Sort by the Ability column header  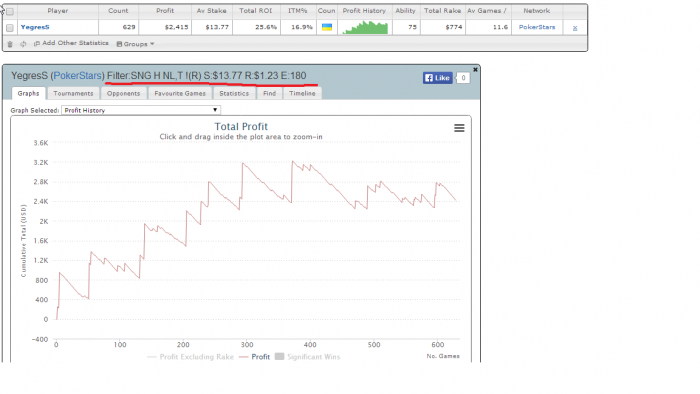(405, 11)
